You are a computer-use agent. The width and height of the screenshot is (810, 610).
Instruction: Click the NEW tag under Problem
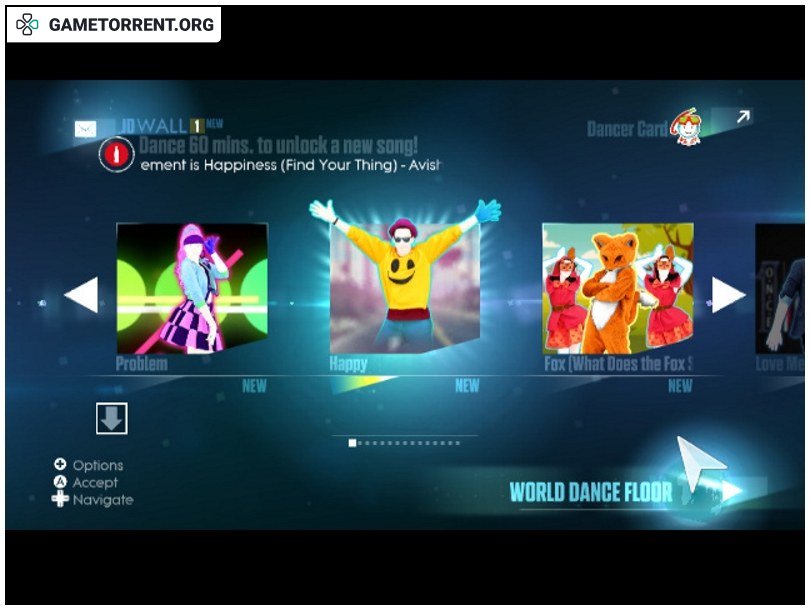point(254,386)
